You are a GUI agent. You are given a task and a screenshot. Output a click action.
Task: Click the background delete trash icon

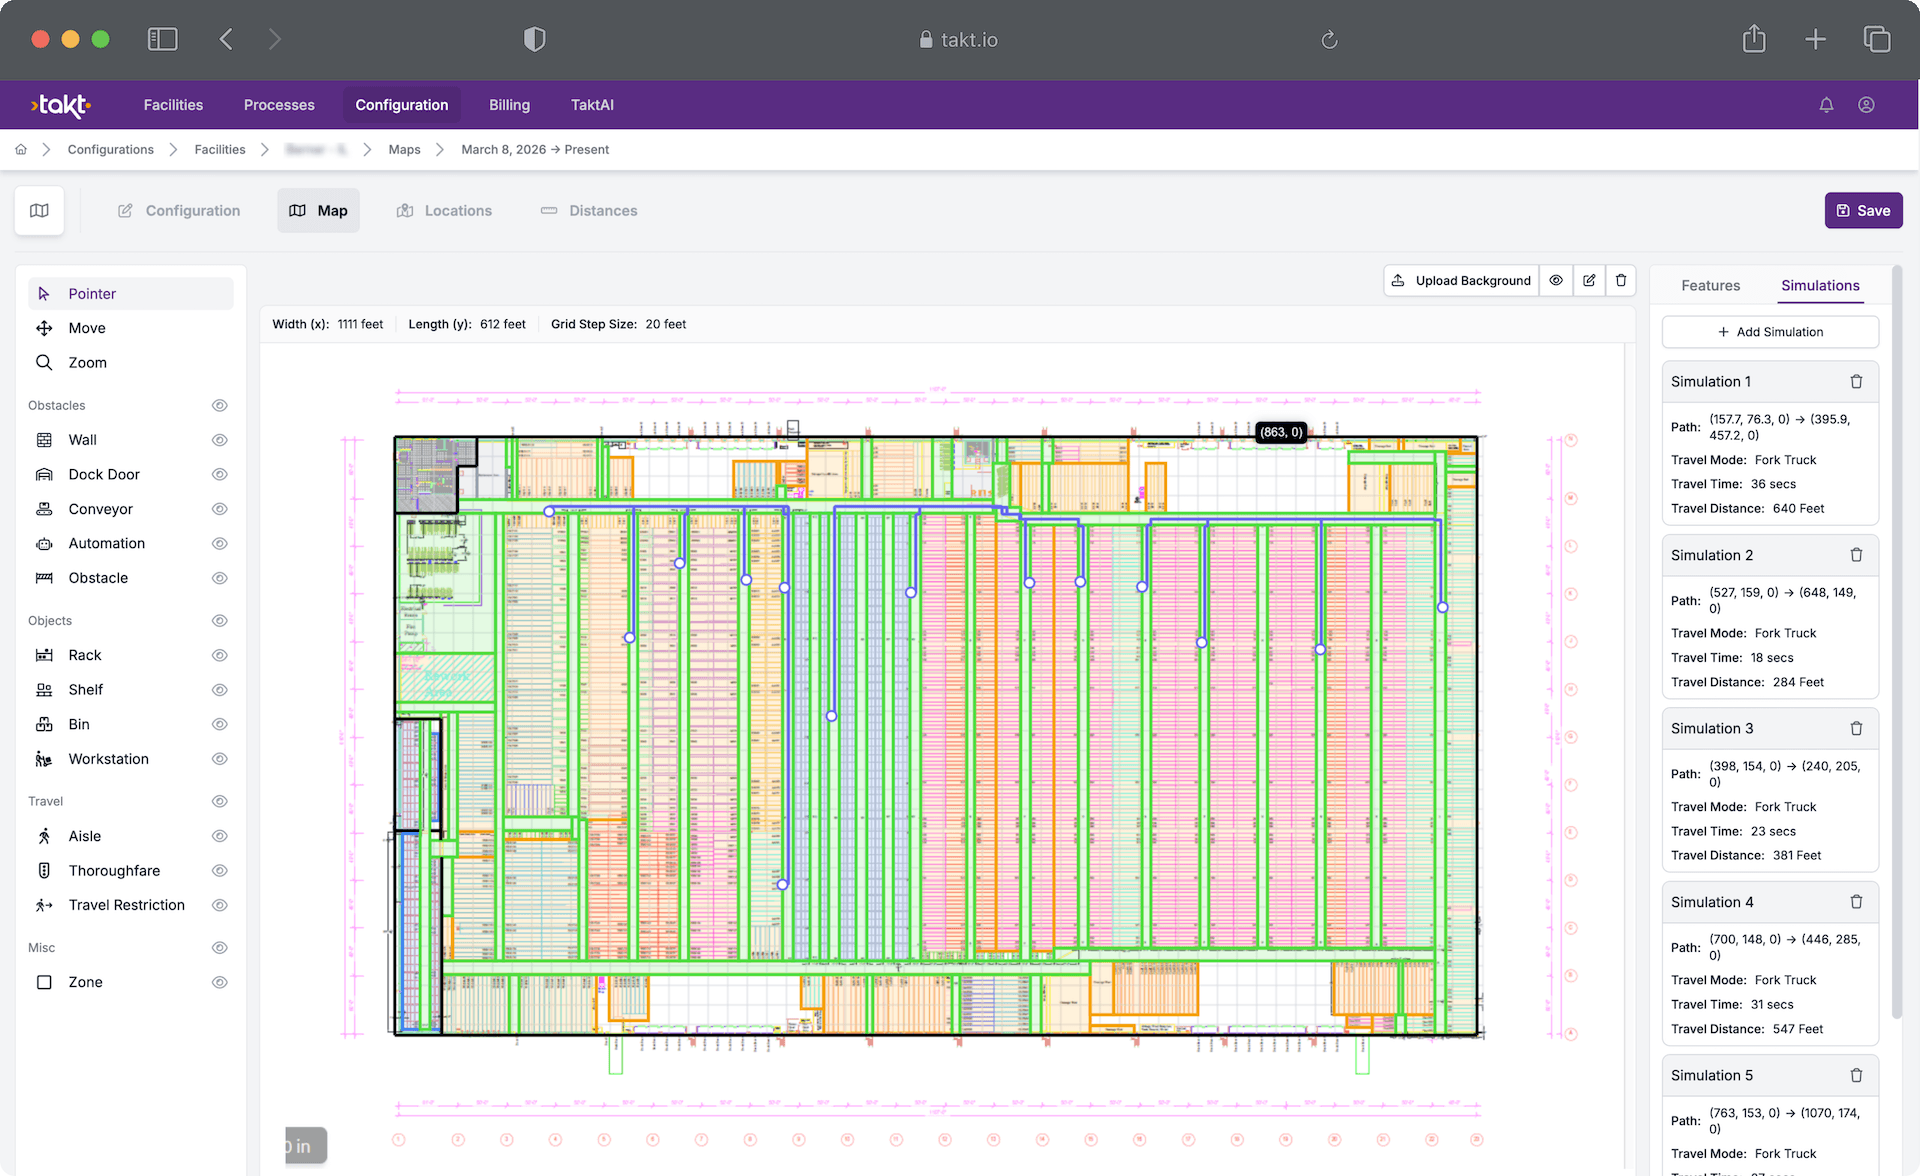point(1621,281)
